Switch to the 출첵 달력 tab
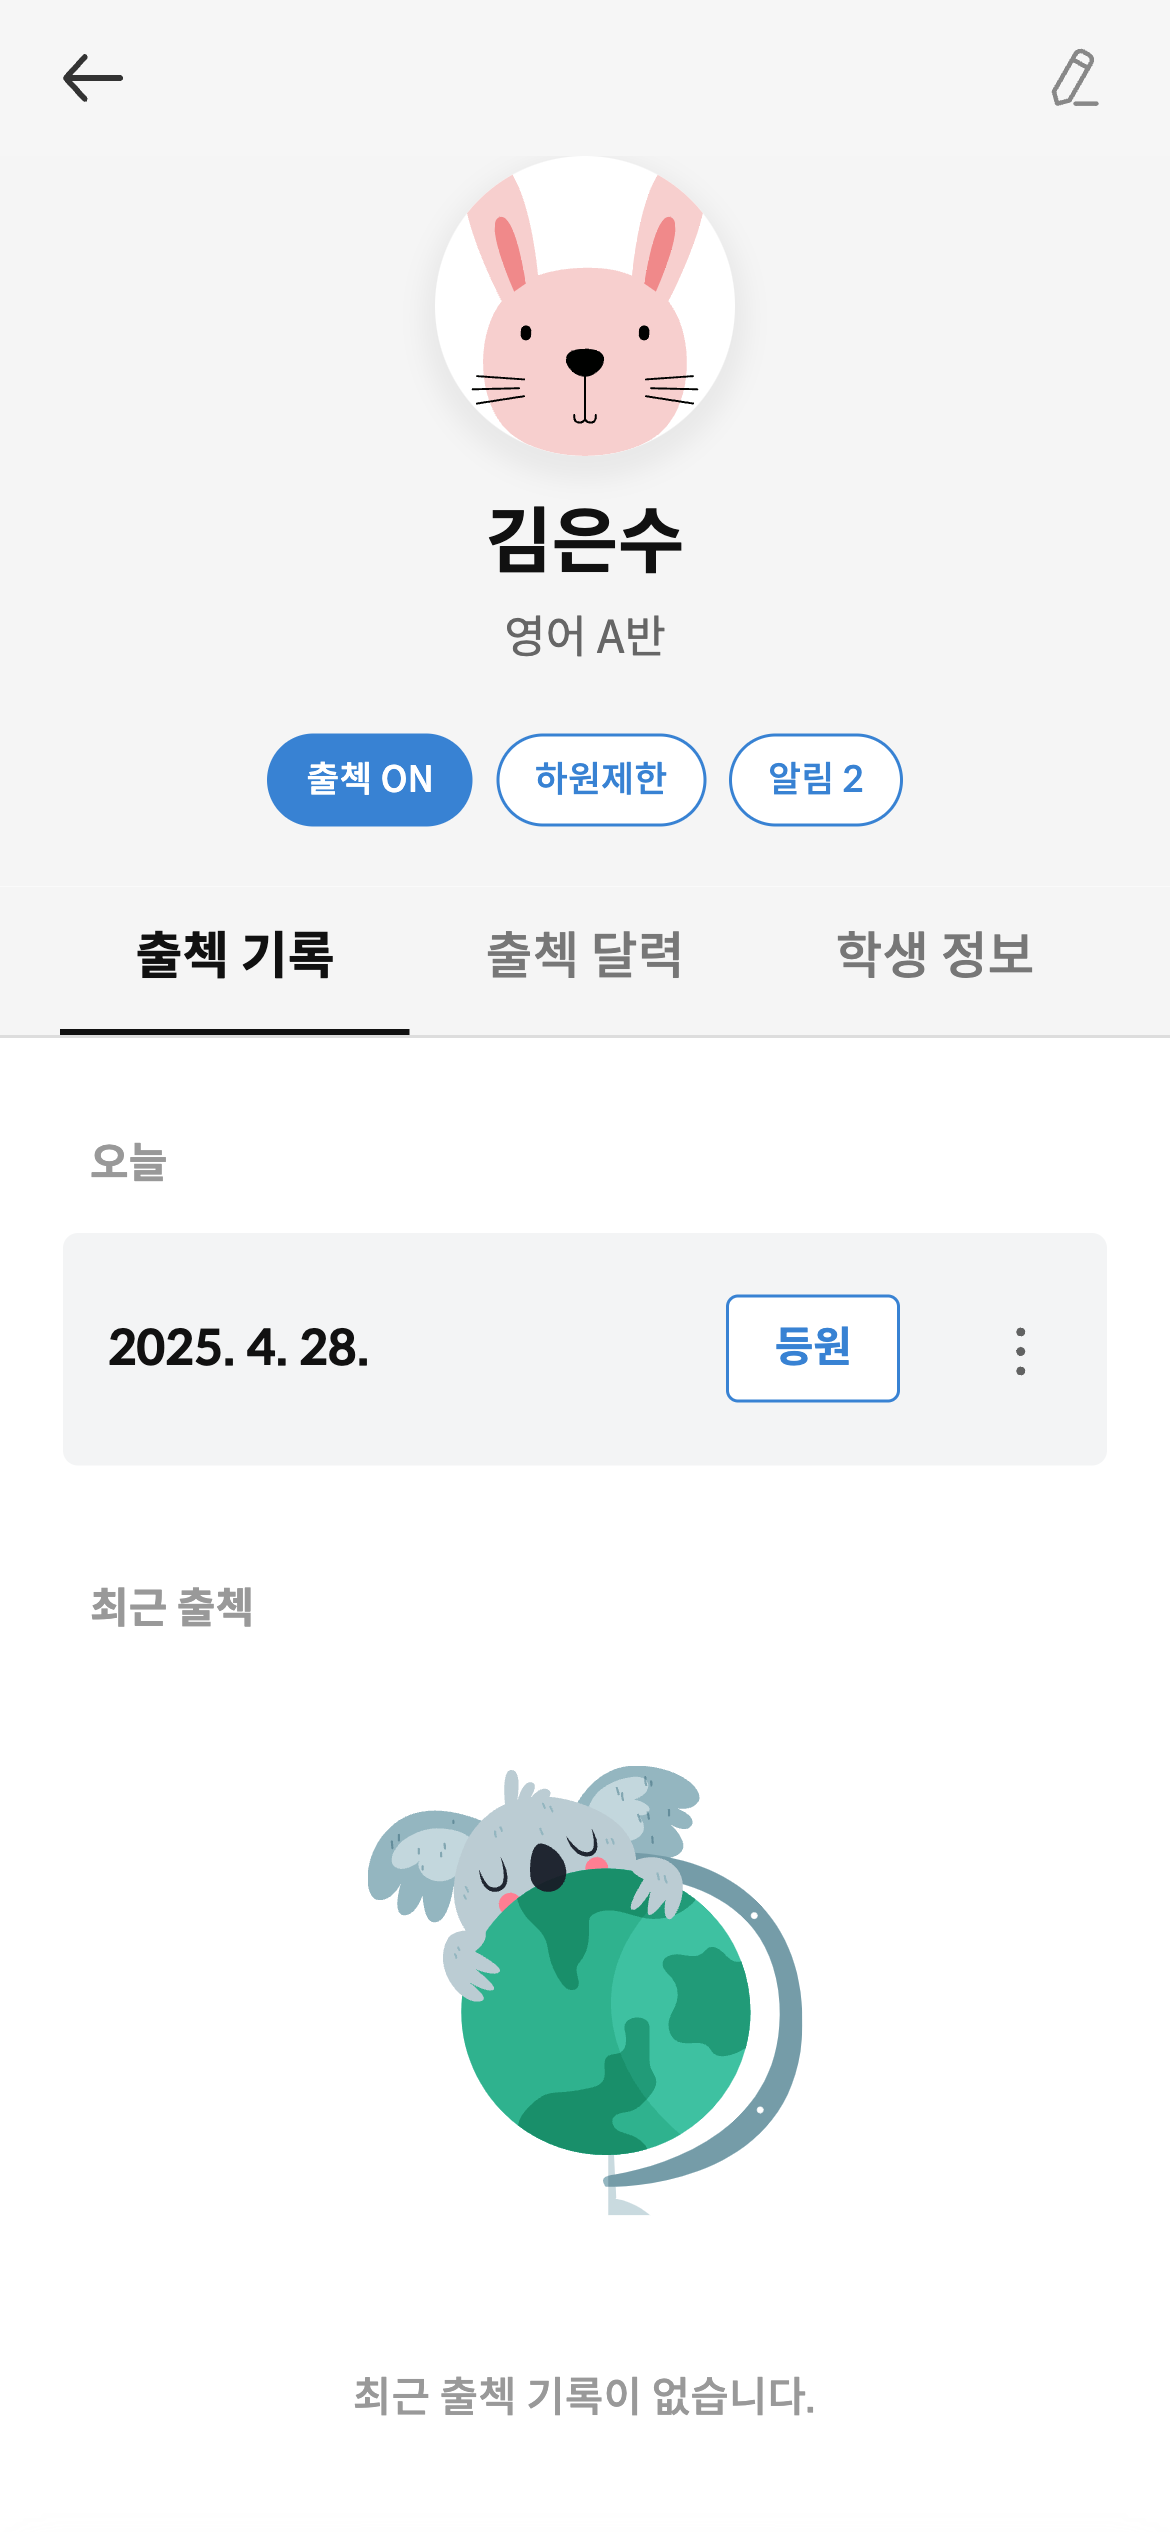The height and width of the screenshot is (2532, 1170). 584,955
